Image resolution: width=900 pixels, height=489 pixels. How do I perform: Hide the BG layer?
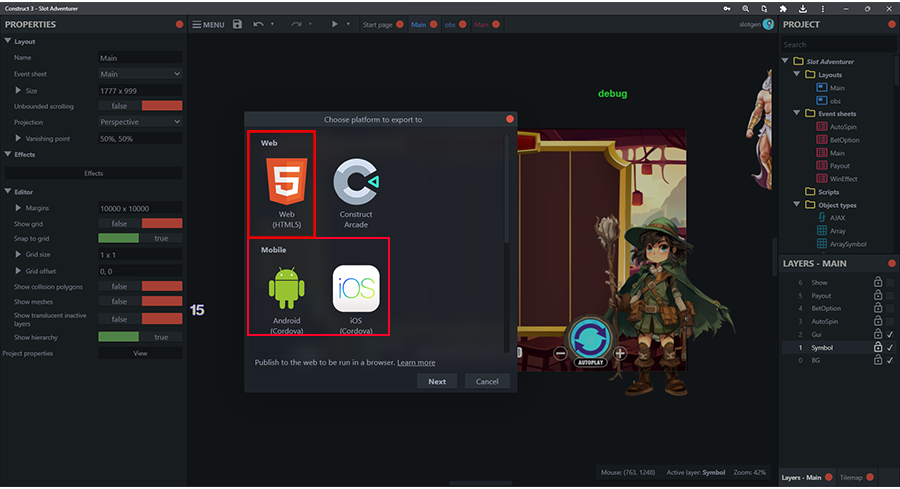[x=890, y=360]
